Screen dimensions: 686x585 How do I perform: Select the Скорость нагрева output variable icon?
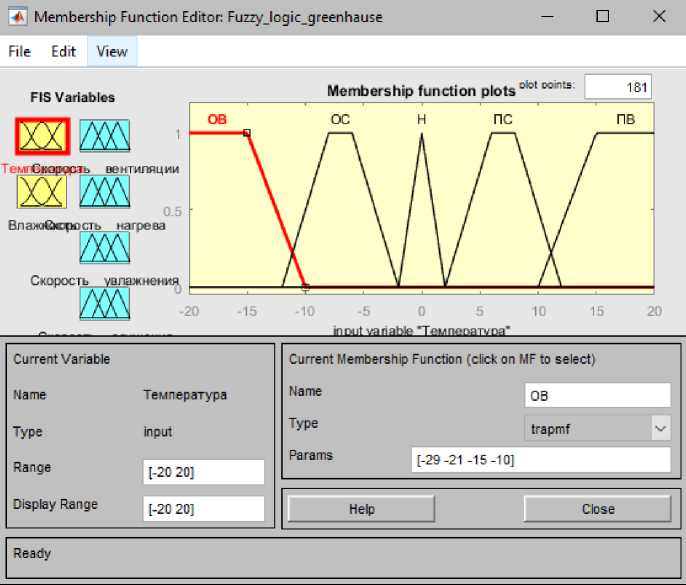pyautogui.click(x=105, y=192)
